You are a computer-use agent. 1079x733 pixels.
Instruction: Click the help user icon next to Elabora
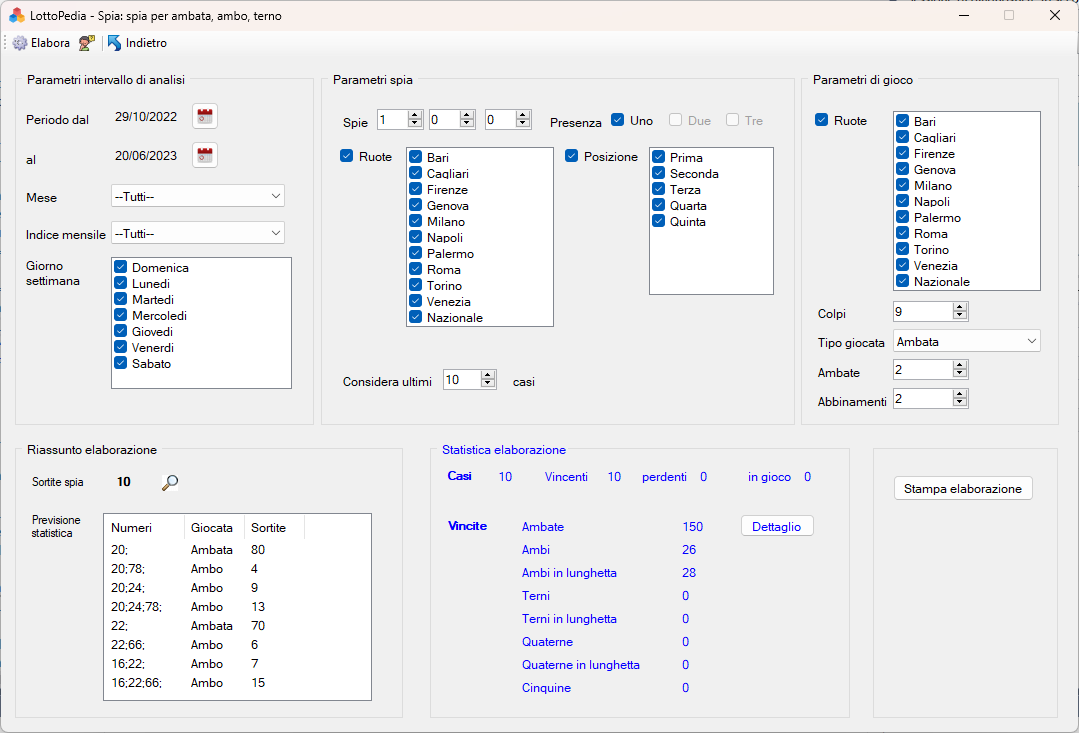click(x=87, y=43)
